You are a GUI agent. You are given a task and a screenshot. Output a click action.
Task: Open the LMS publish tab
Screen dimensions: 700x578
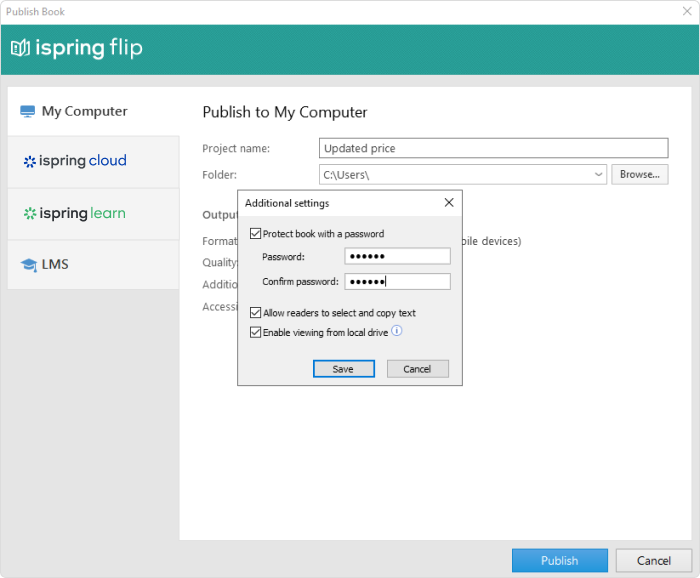93,265
